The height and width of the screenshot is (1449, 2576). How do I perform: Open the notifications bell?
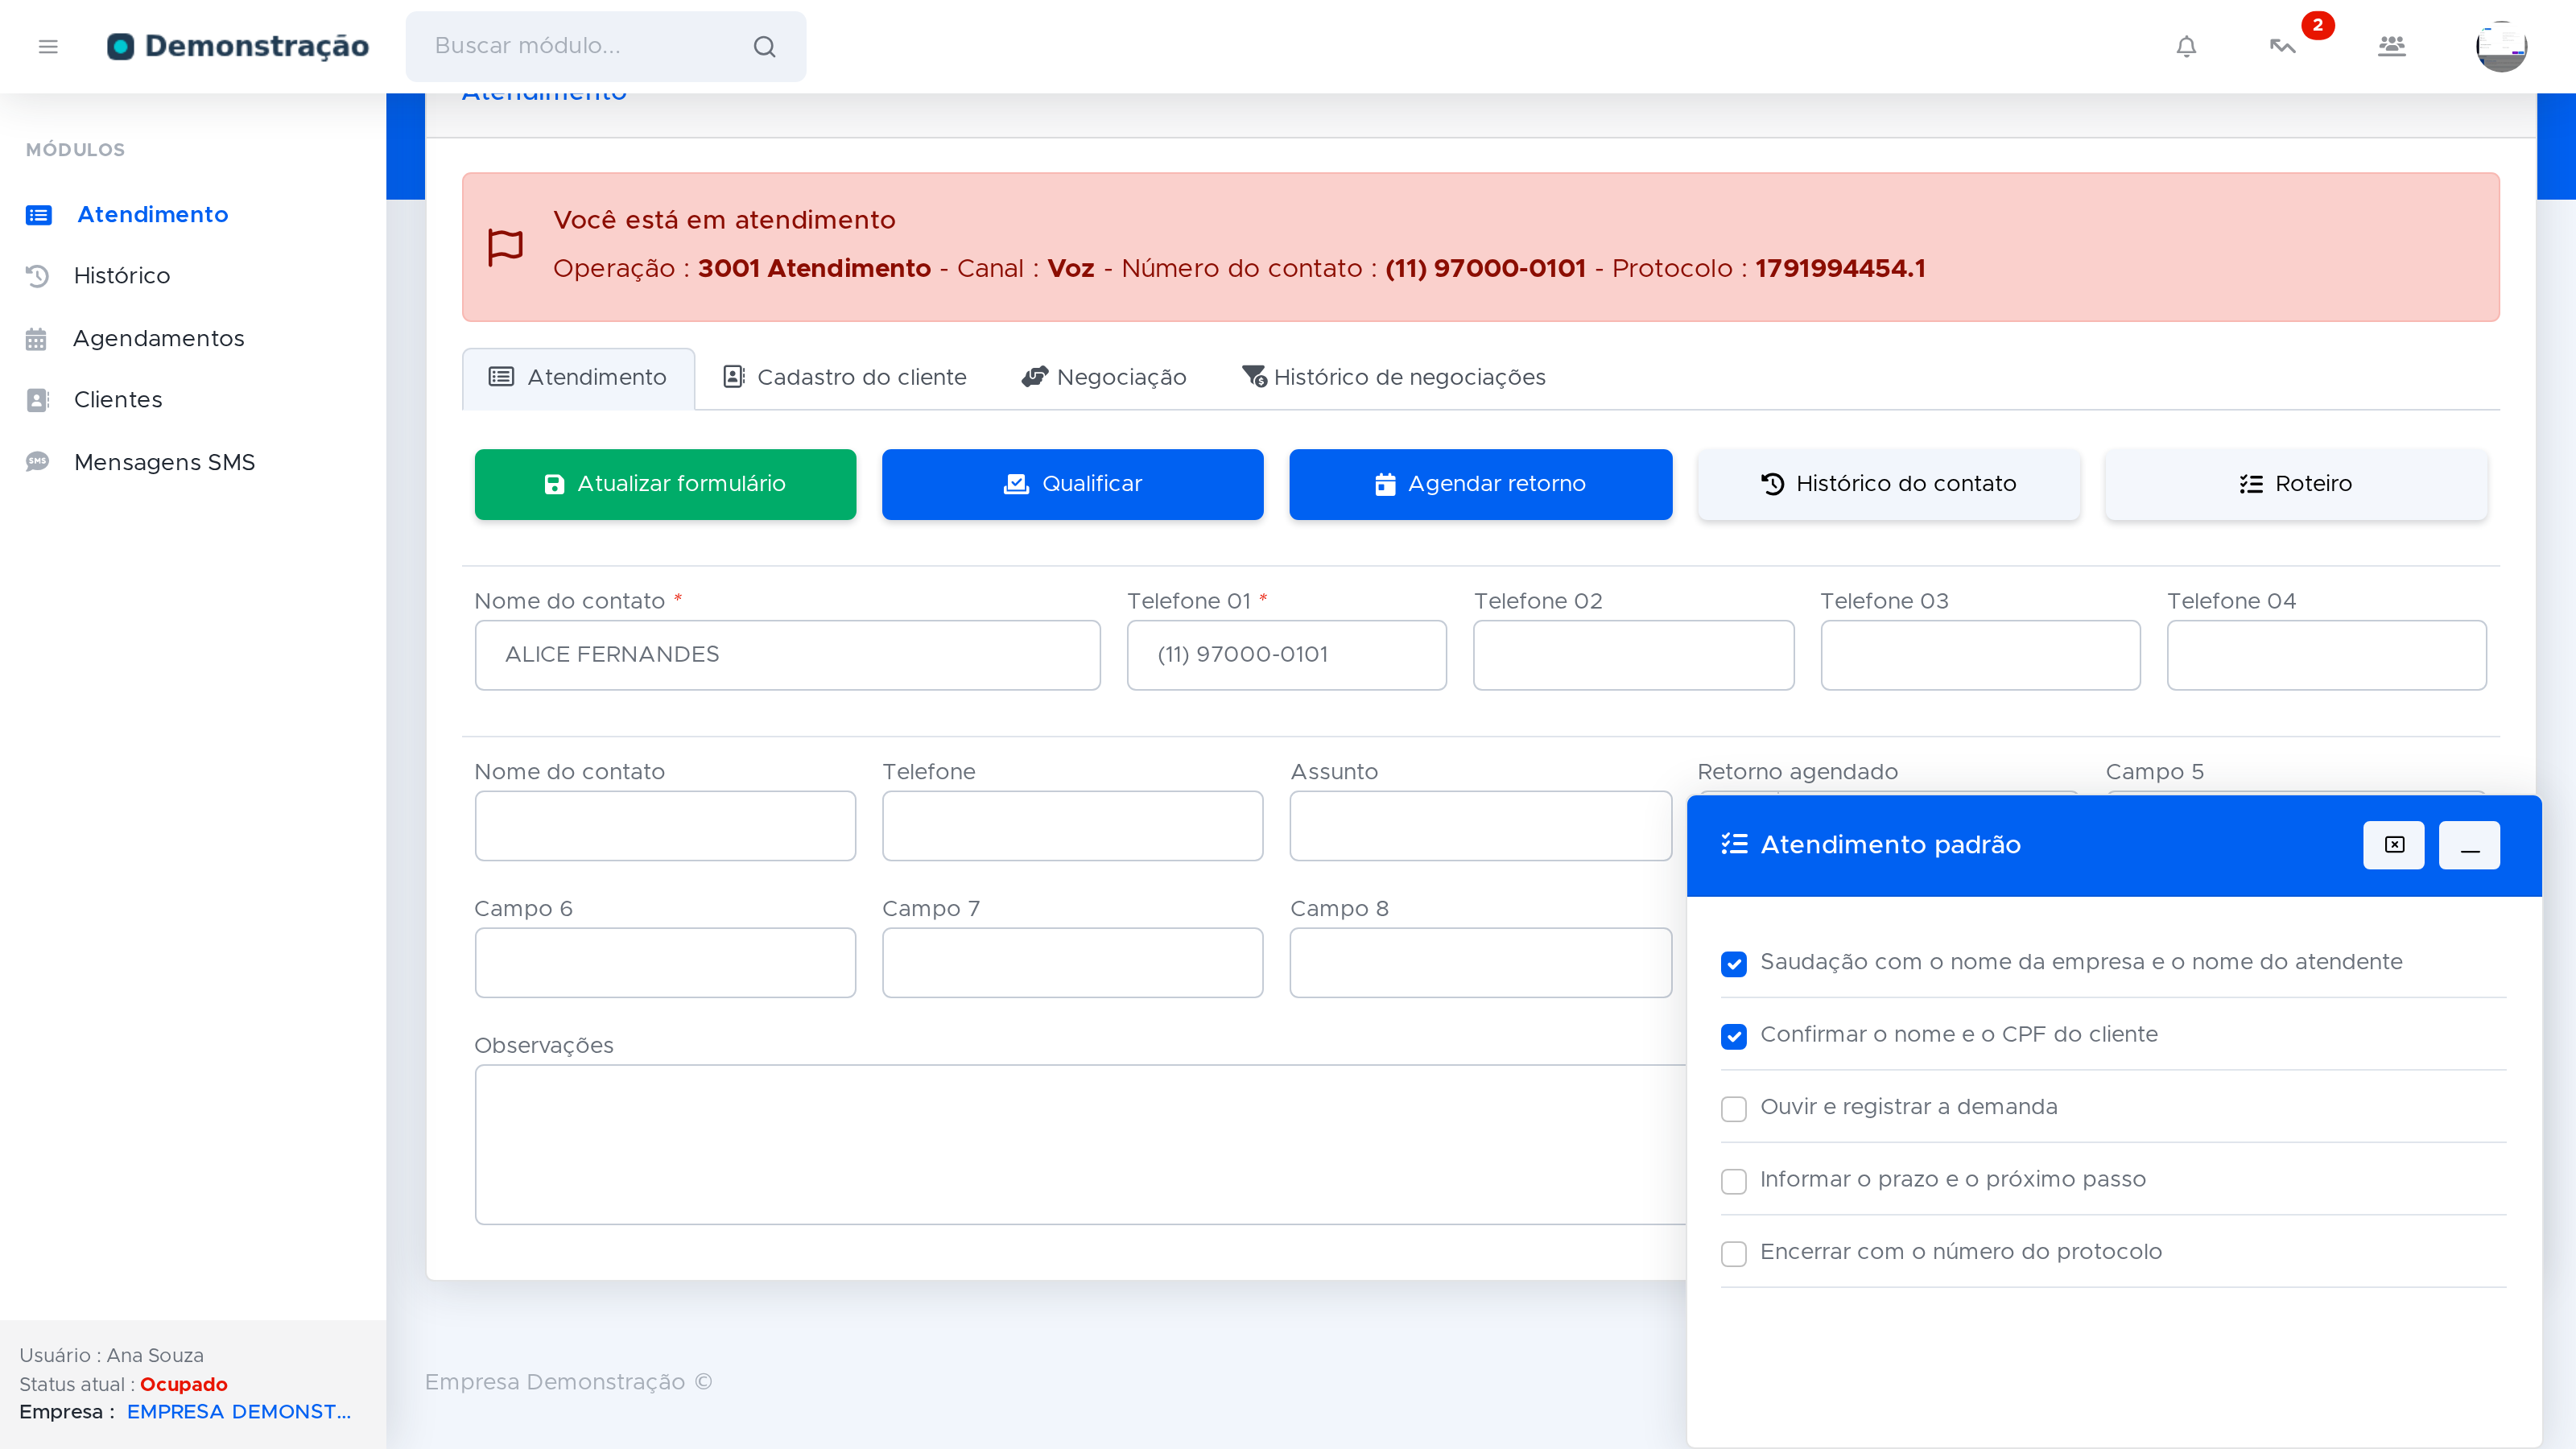[x=2186, y=47]
